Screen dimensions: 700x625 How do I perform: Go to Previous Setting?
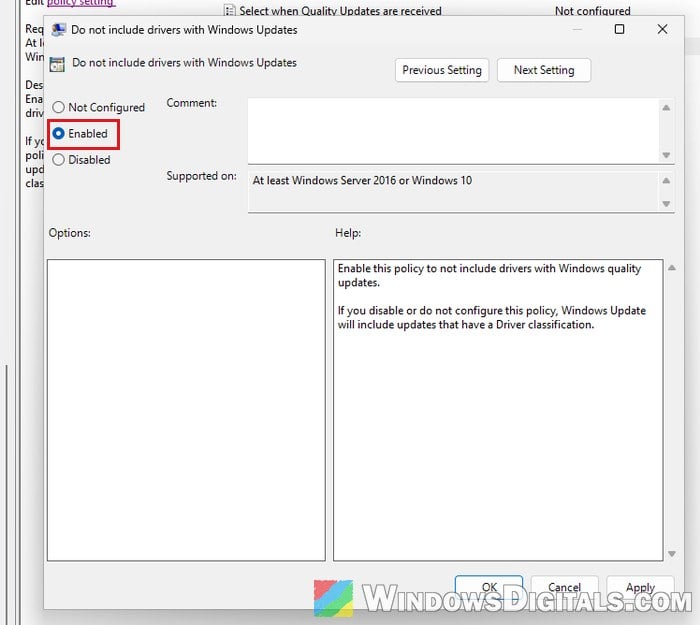click(442, 70)
